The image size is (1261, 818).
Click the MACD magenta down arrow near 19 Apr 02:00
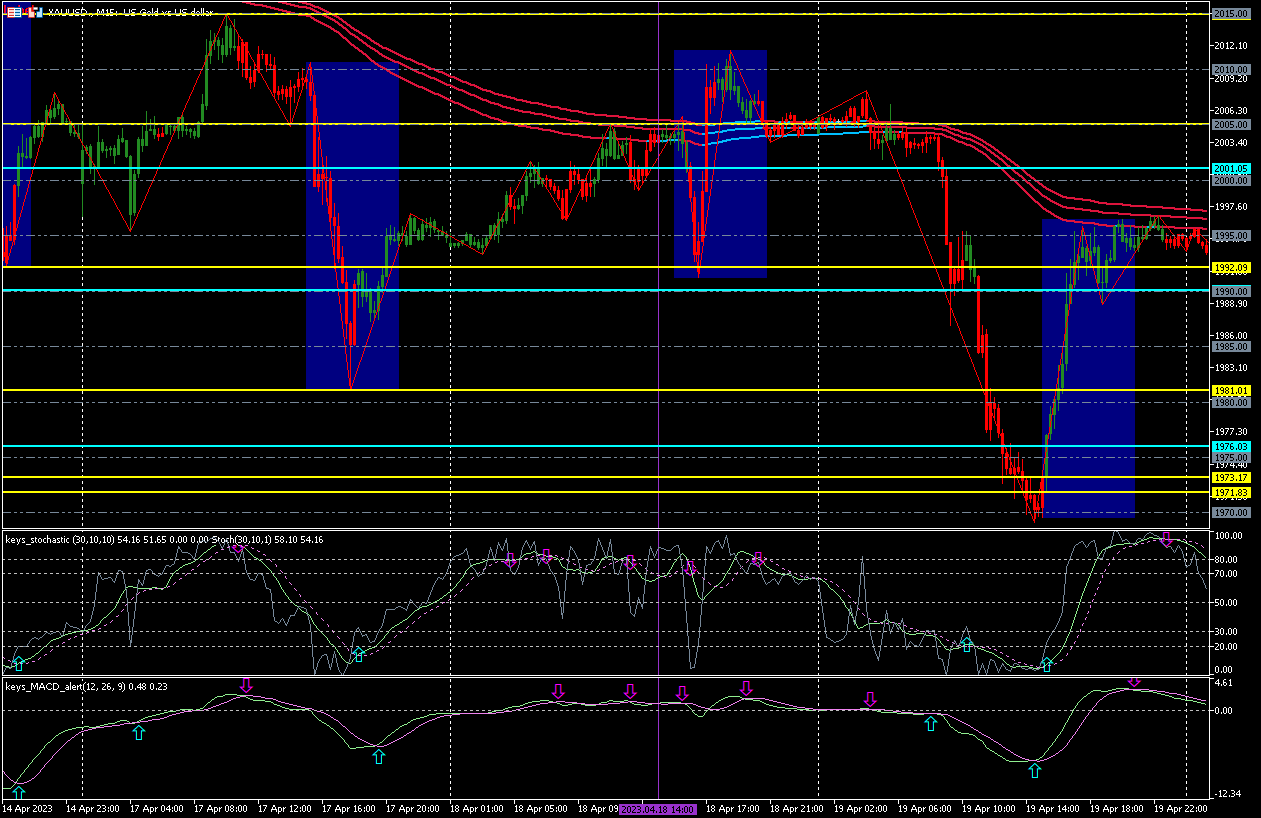point(871,699)
